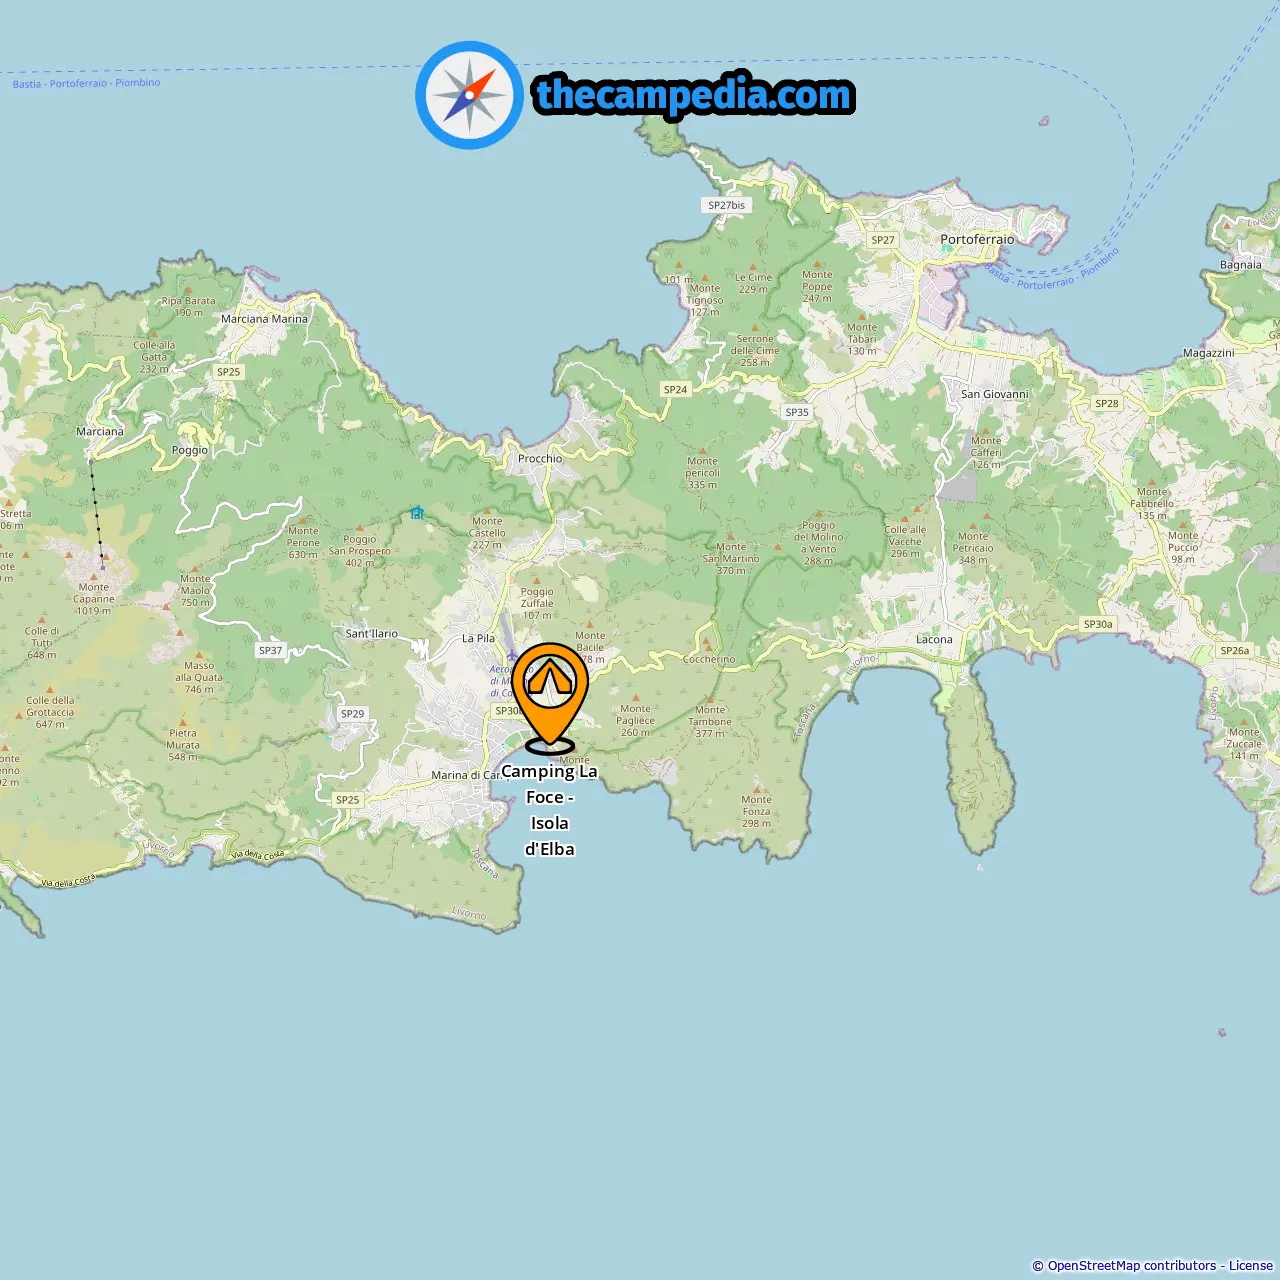Open the OpenStreetMap contributors link
1280x1280 pixels.
pos(1131,1265)
